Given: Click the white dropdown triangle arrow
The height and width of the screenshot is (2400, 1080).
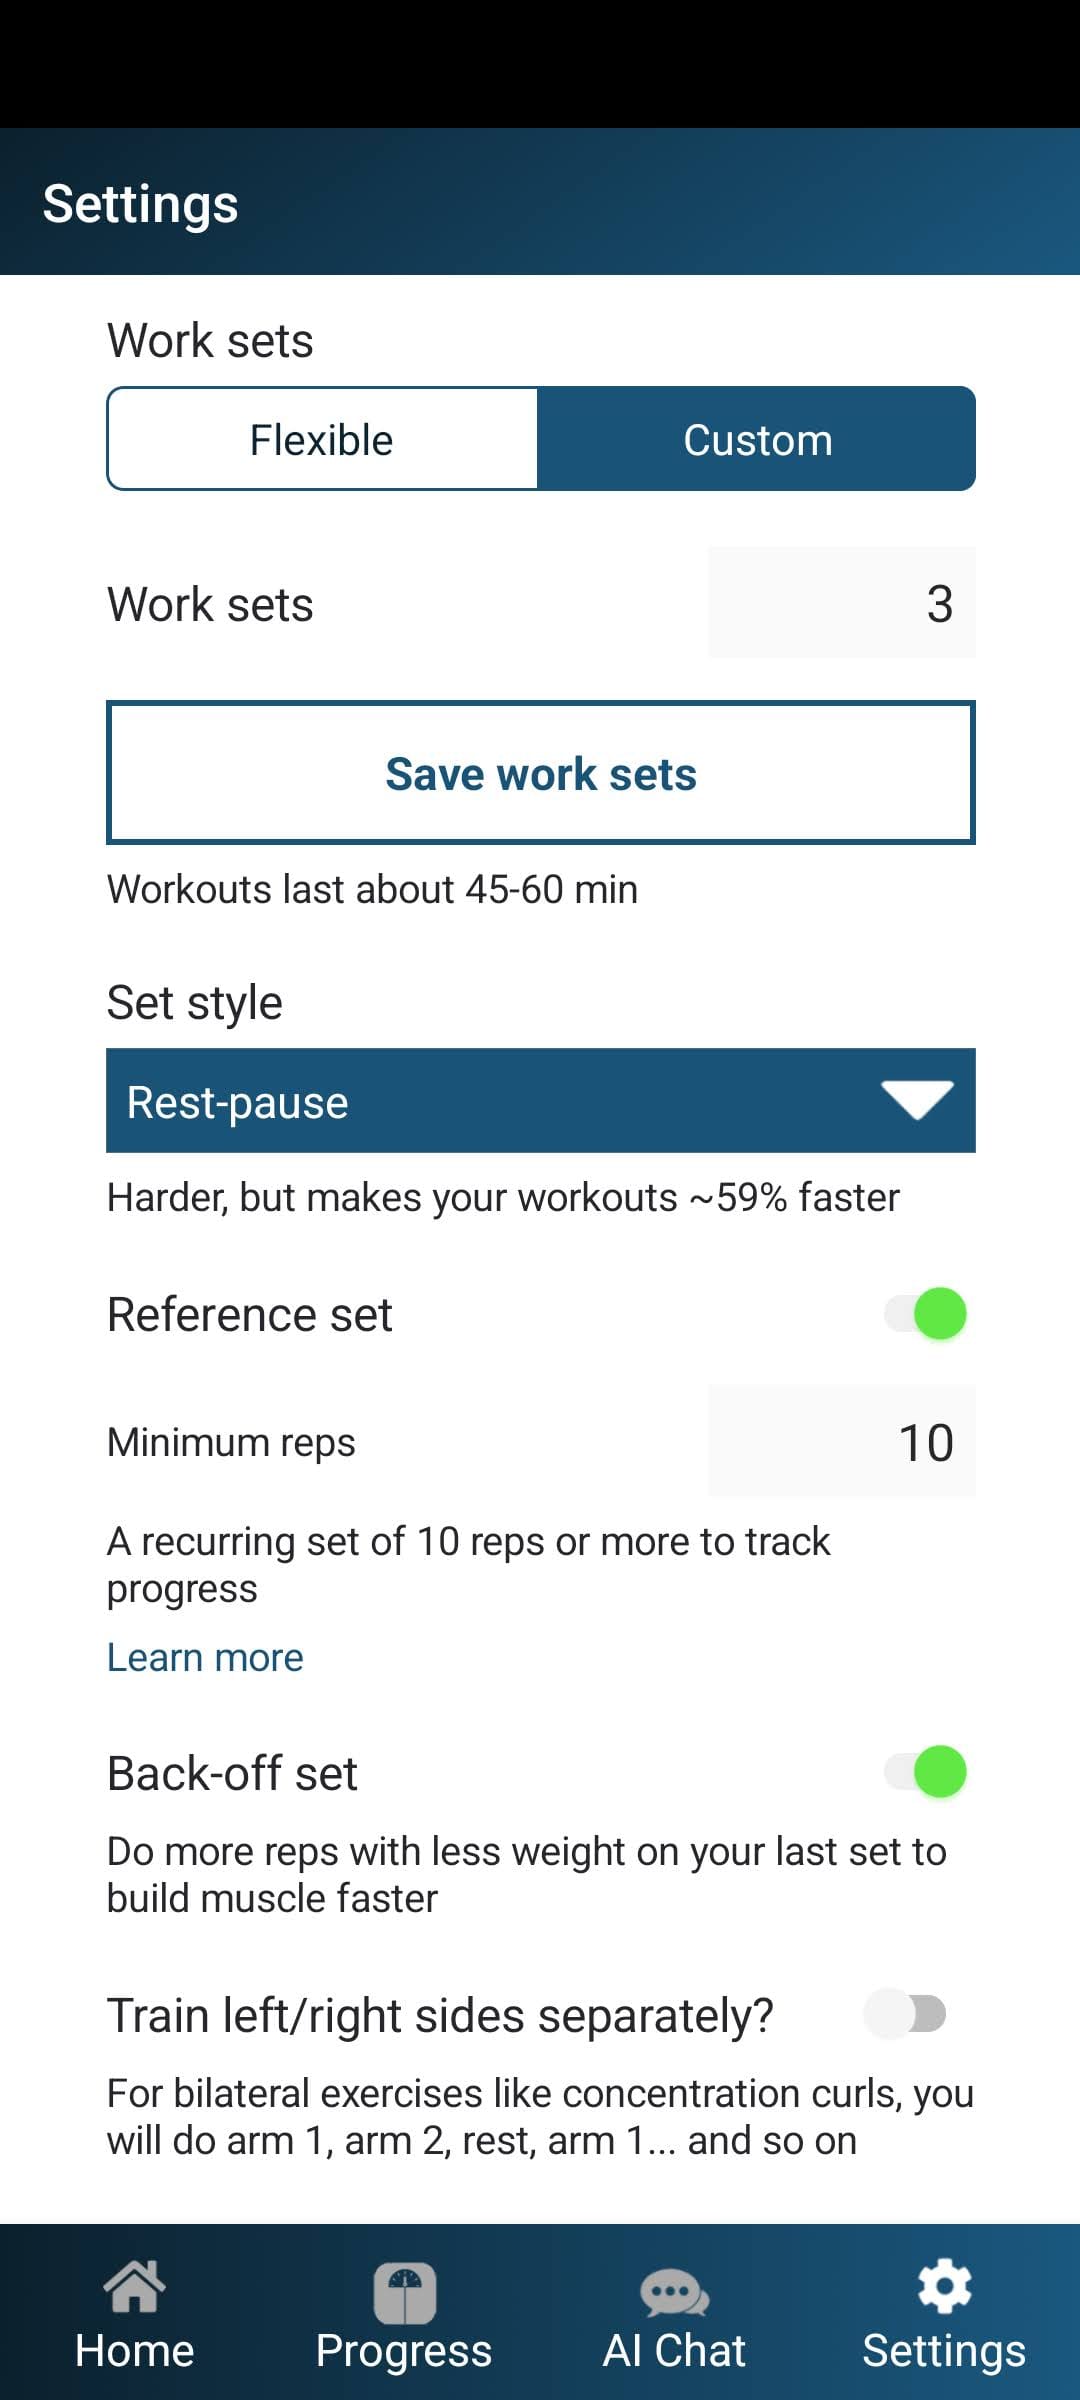Looking at the screenshot, I should tap(917, 1101).
